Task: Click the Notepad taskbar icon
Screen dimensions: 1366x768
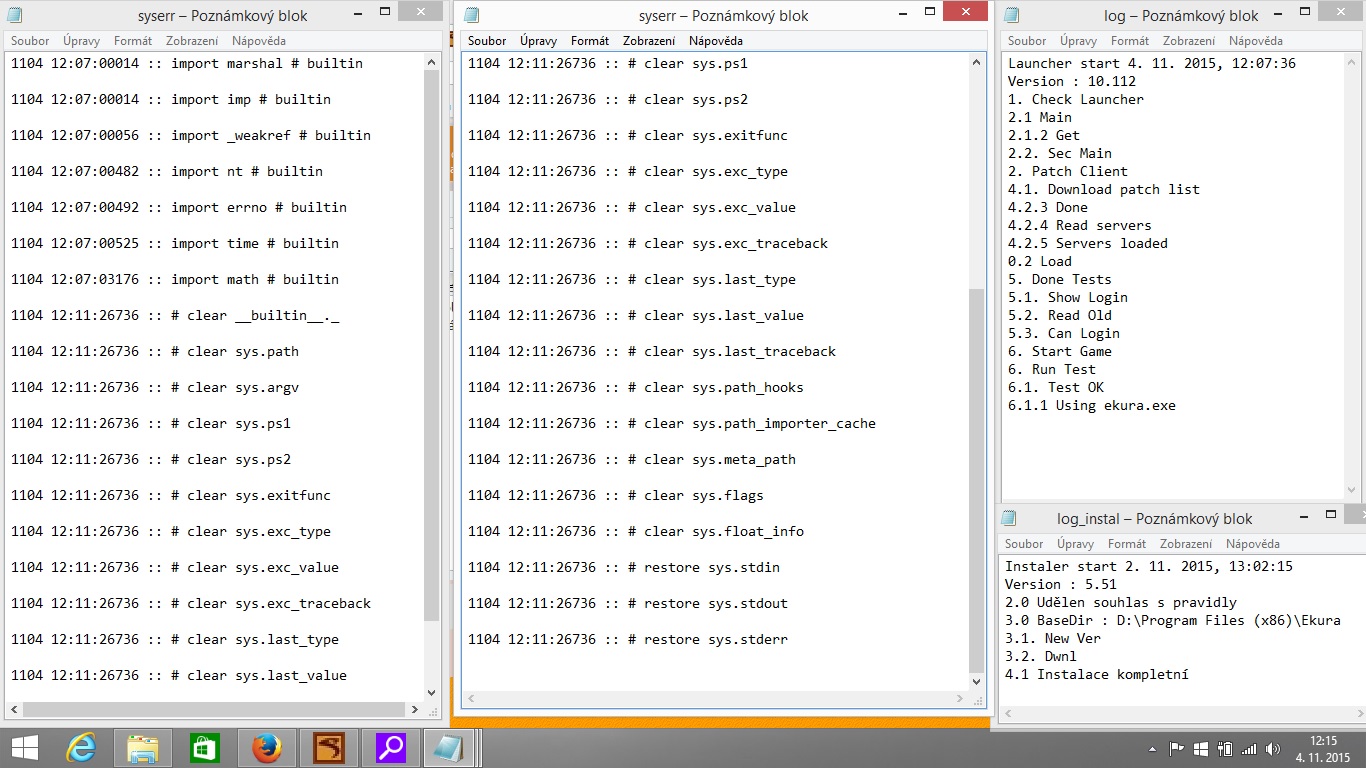Action: pos(448,747)
